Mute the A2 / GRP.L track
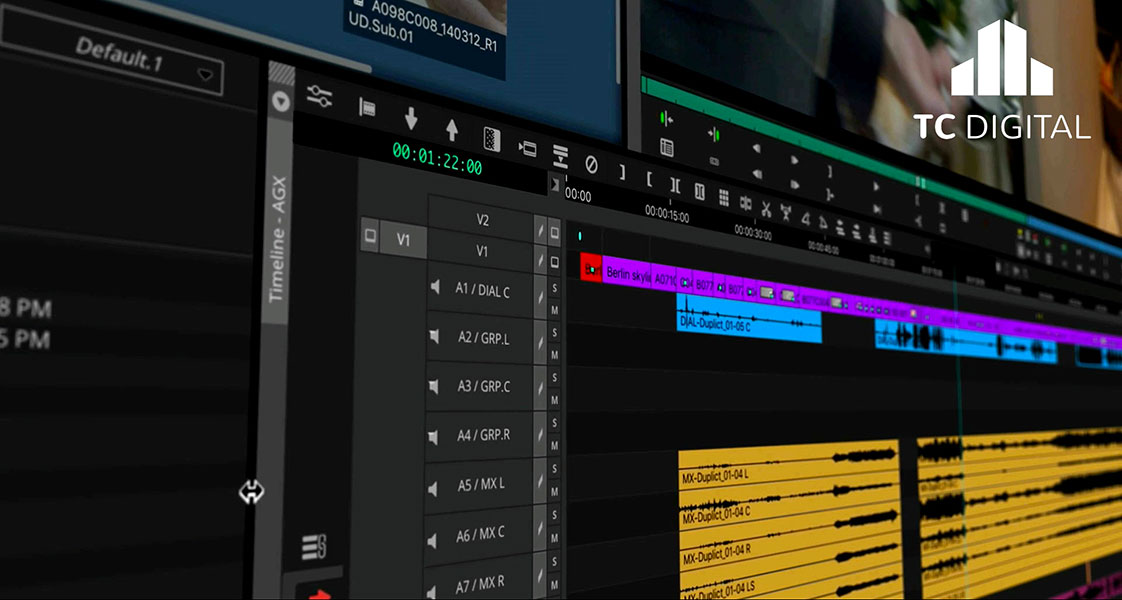The image size is (1122, 600). [x=555, y=355]
